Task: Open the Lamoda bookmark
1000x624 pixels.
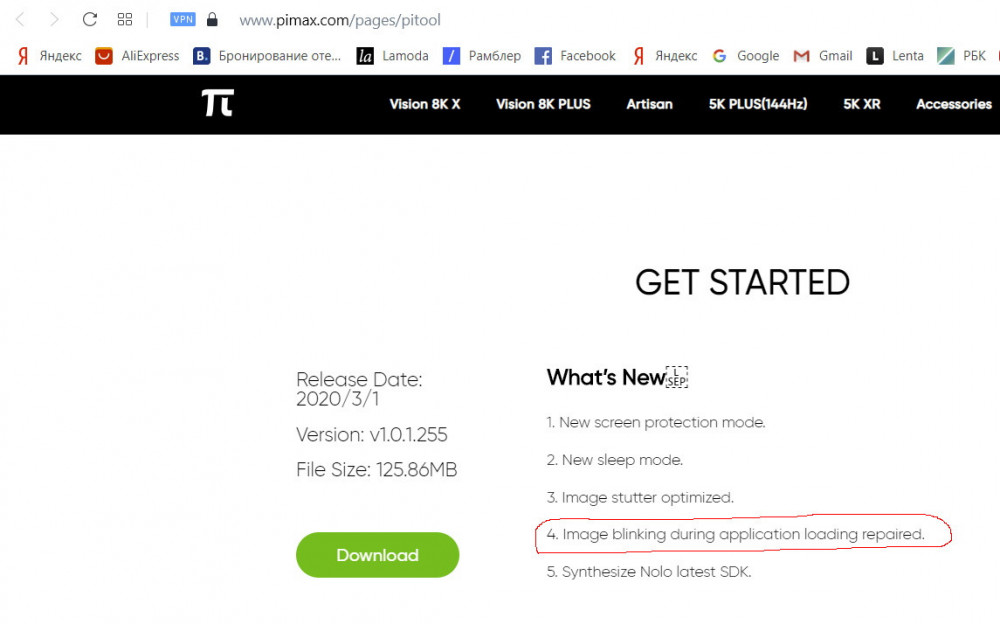Action: click(x=393, y=56)
